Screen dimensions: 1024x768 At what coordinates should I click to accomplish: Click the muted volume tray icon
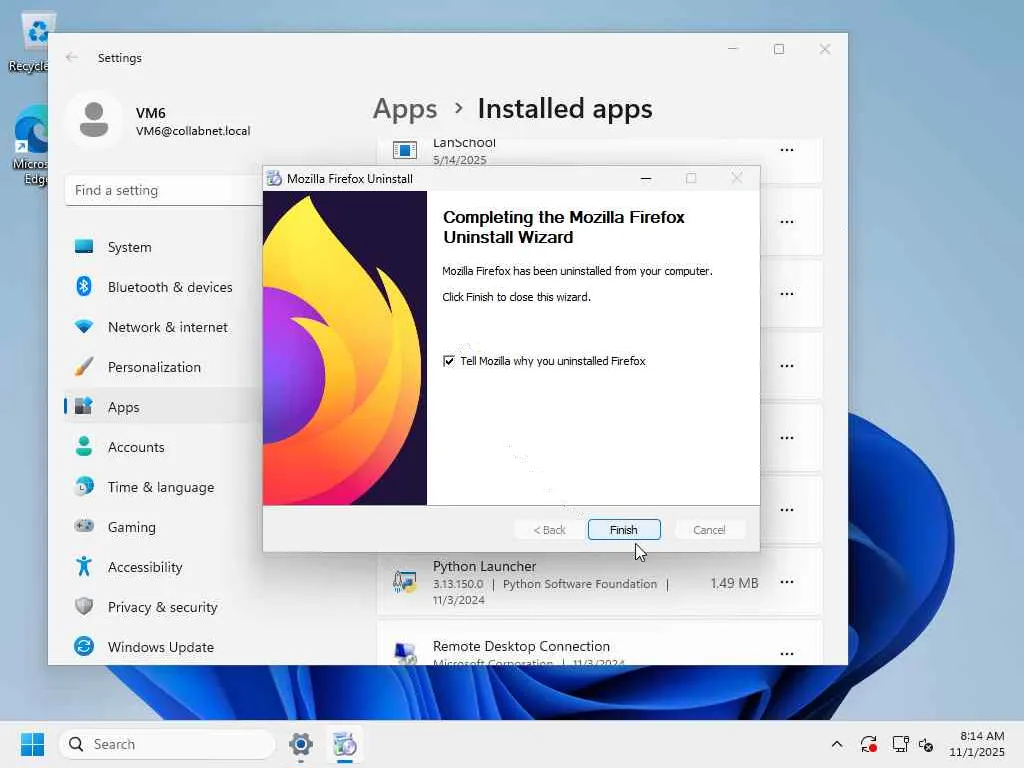[926, 744]
